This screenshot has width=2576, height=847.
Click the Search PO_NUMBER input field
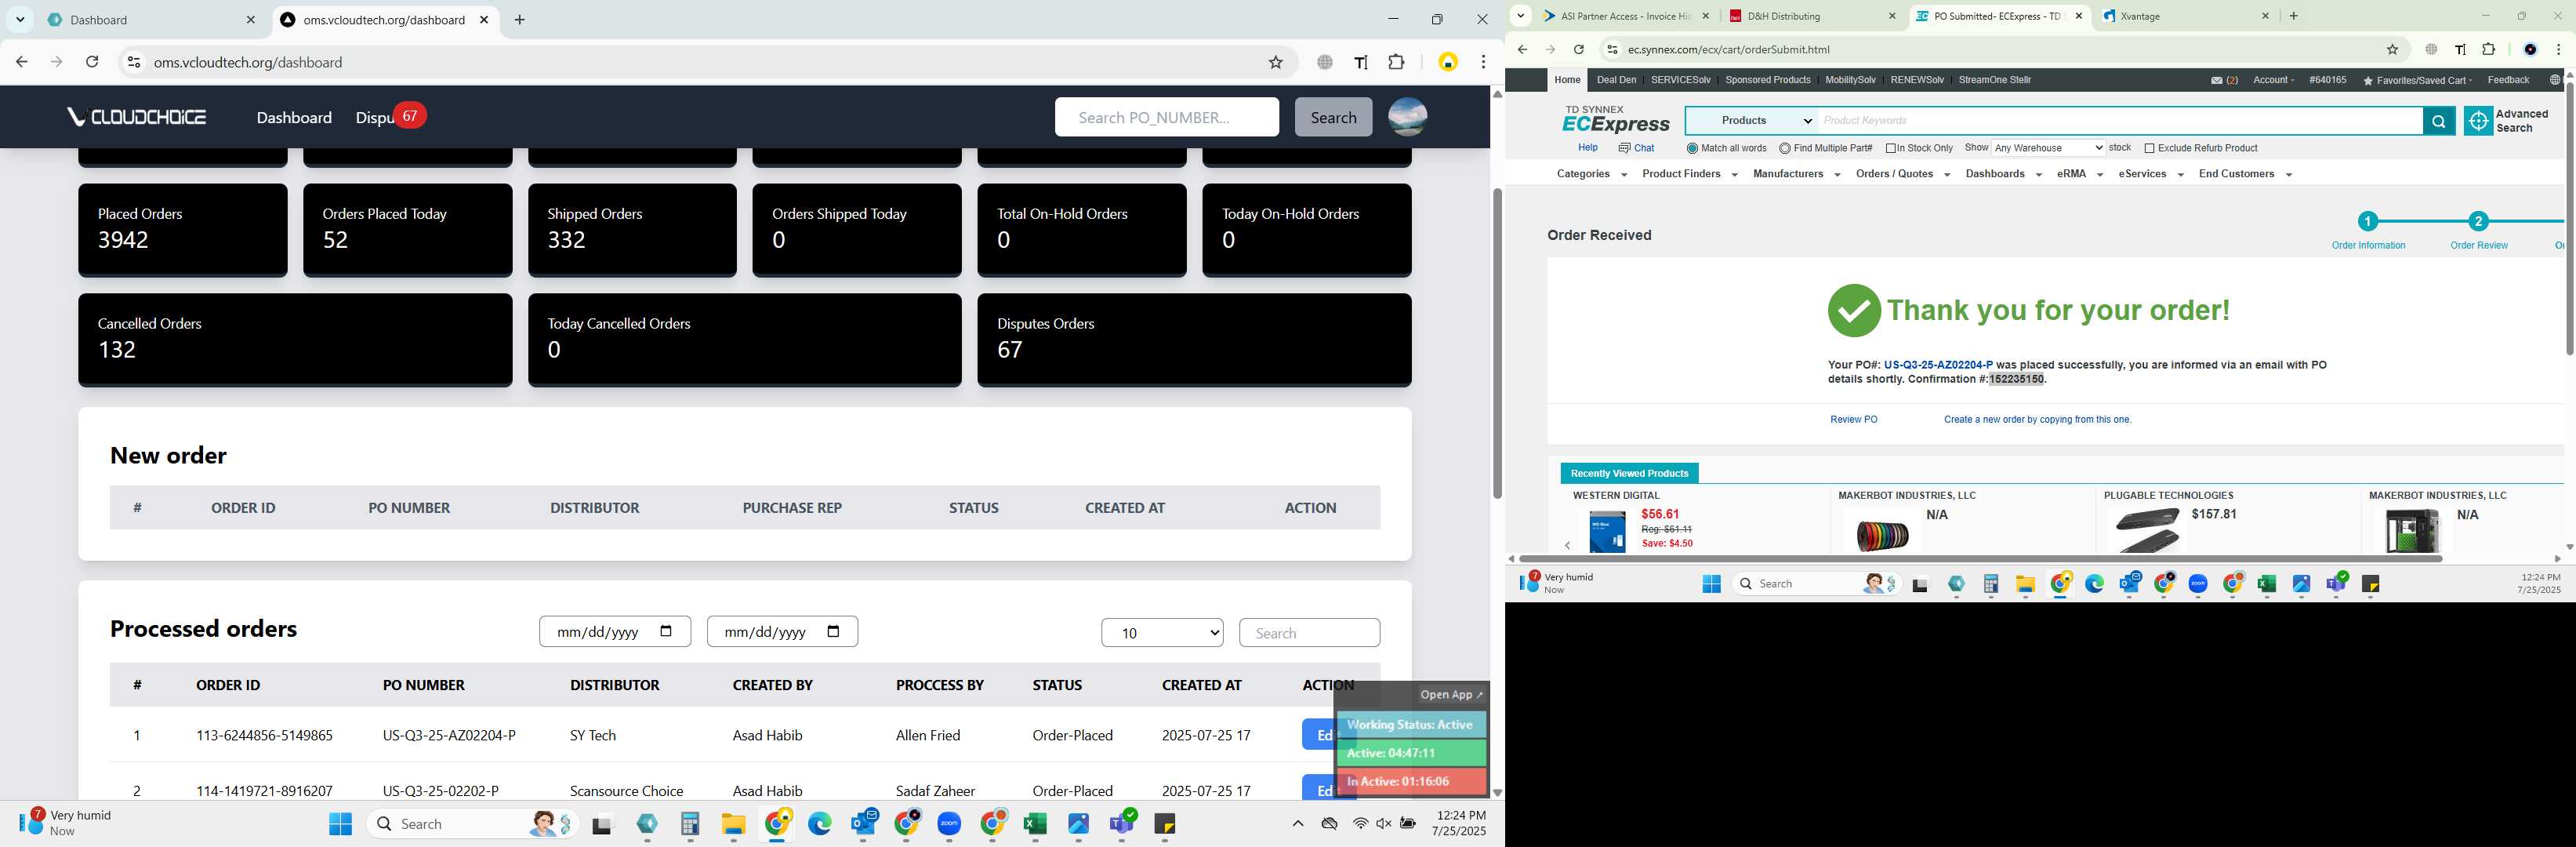coord(1166,117)
